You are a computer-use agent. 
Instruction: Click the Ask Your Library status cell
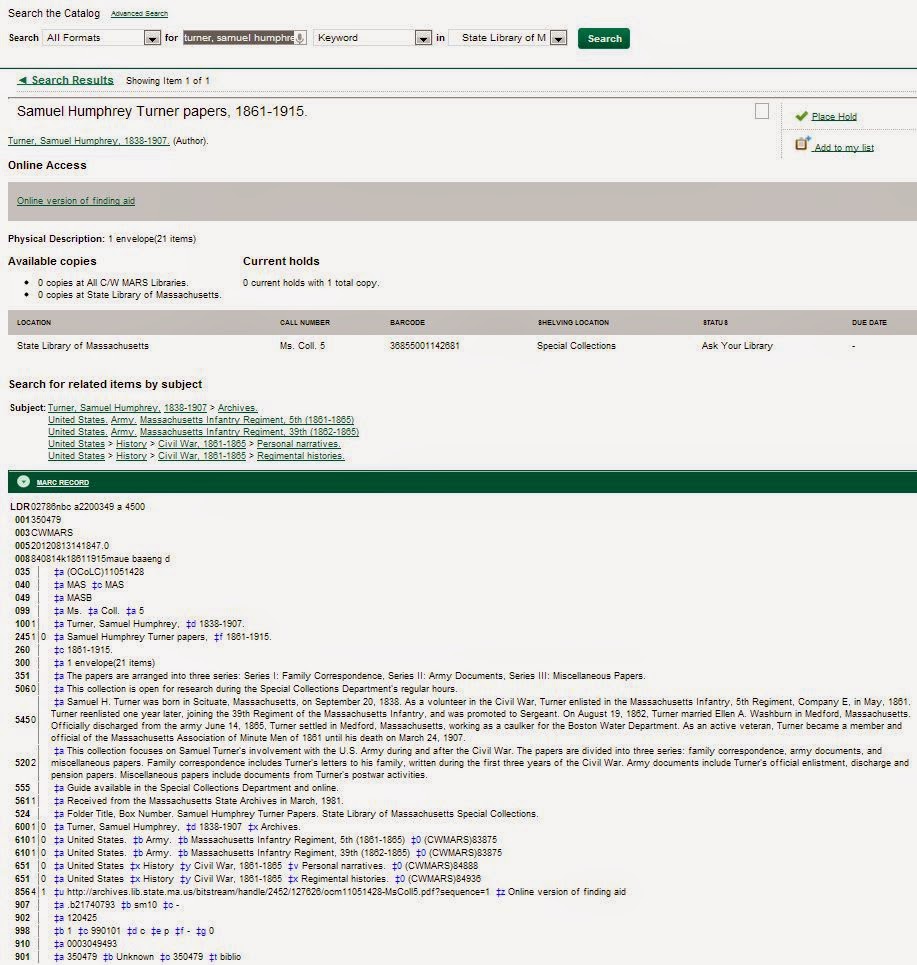click(x=737, y=346)
